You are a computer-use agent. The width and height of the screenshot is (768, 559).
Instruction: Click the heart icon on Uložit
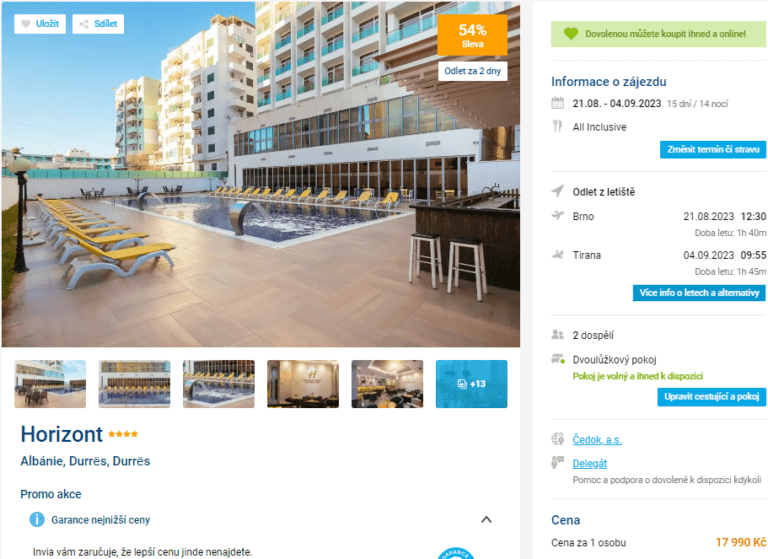(x=26, y=24)
